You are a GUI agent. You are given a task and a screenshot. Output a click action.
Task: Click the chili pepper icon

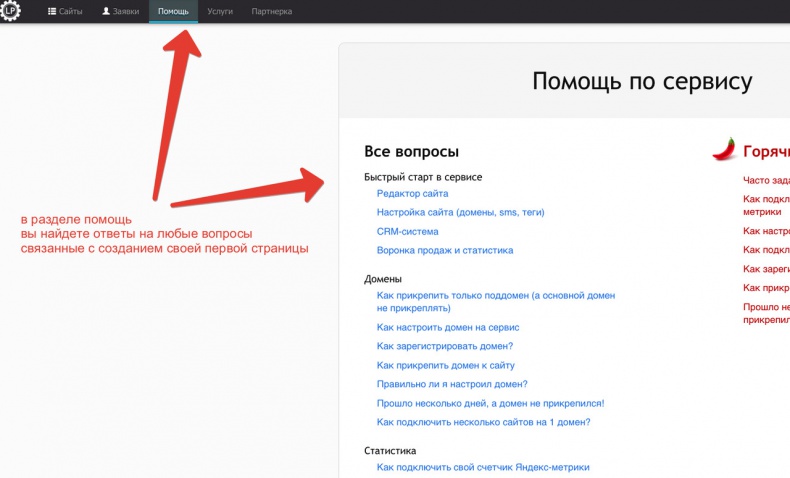(725, 149)
